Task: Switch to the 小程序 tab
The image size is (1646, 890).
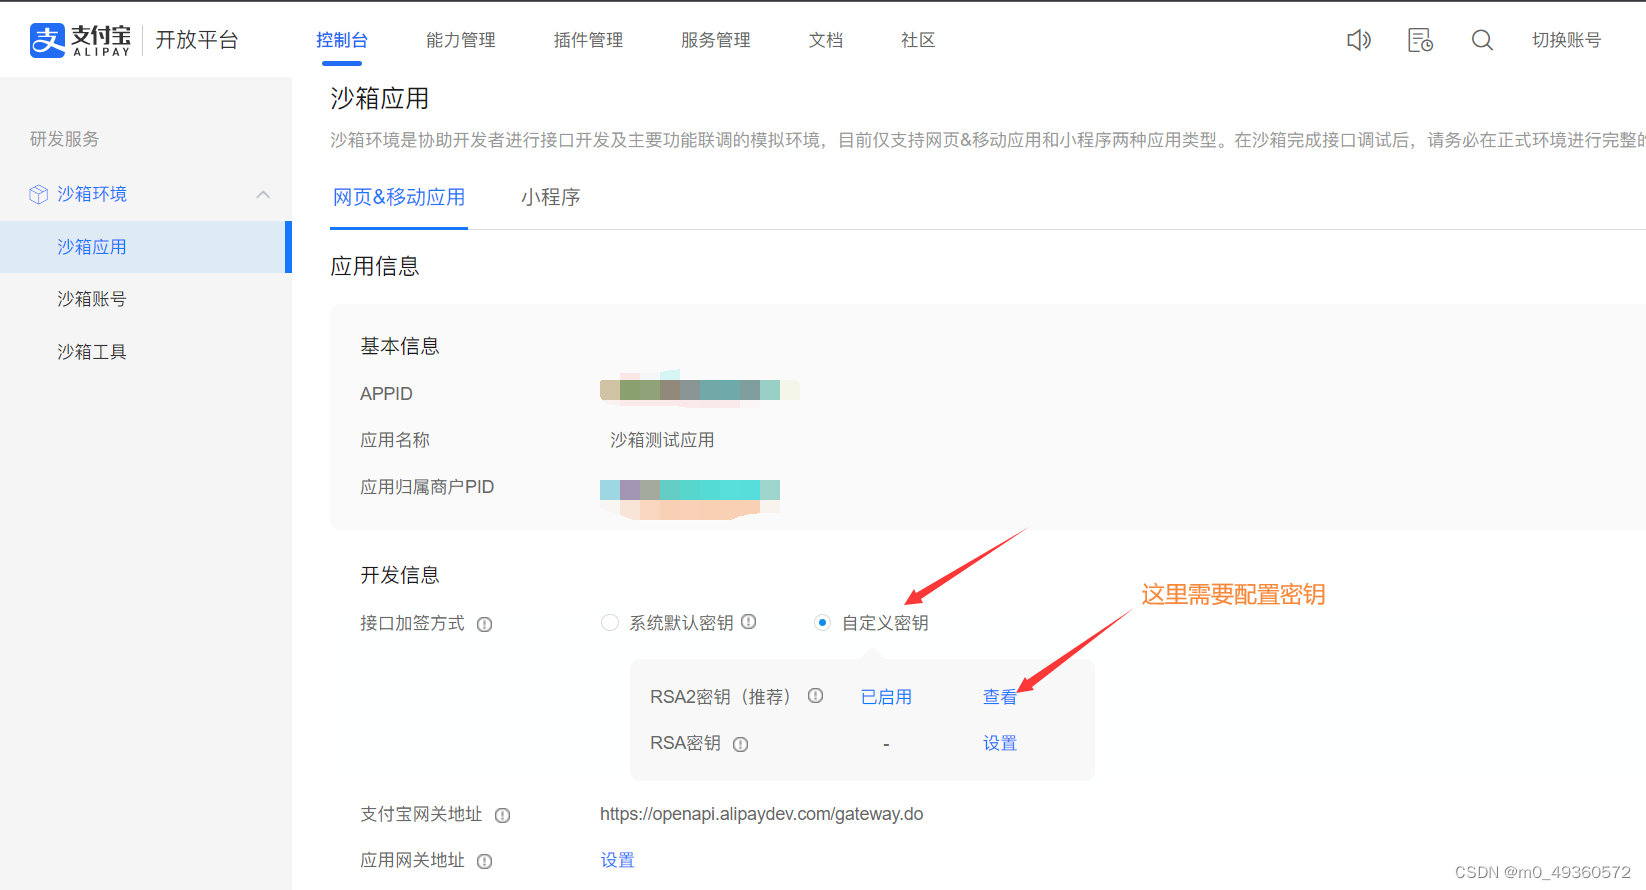Action: pyautogui.click(x=551, y=197)
